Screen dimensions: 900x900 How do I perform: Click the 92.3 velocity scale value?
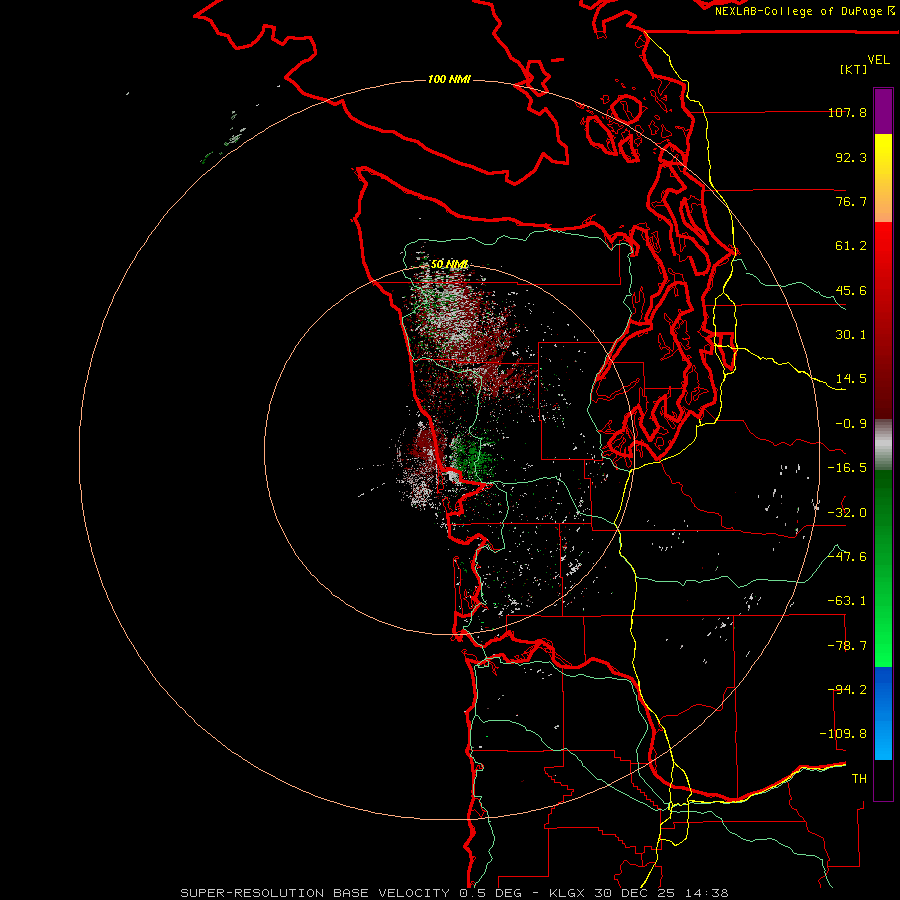point(851,157)
